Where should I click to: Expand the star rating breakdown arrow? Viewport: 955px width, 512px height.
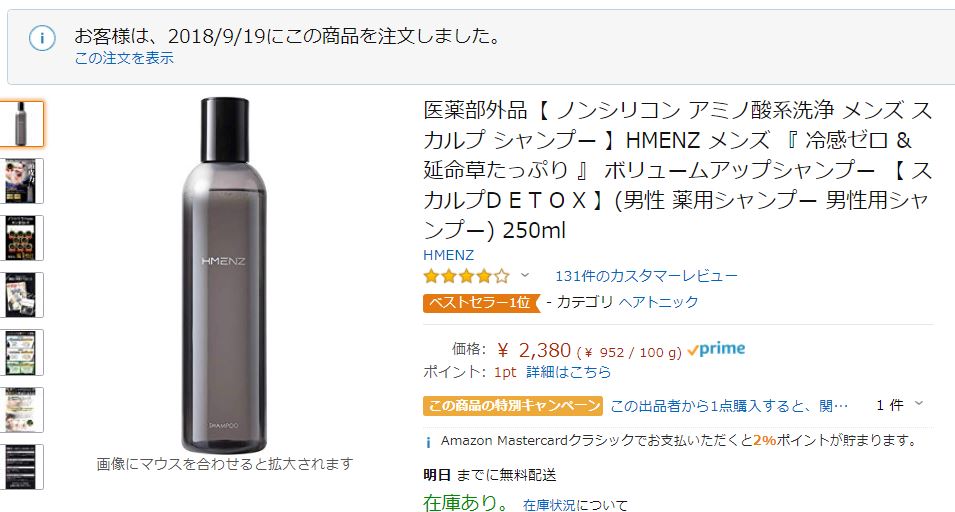524,276
